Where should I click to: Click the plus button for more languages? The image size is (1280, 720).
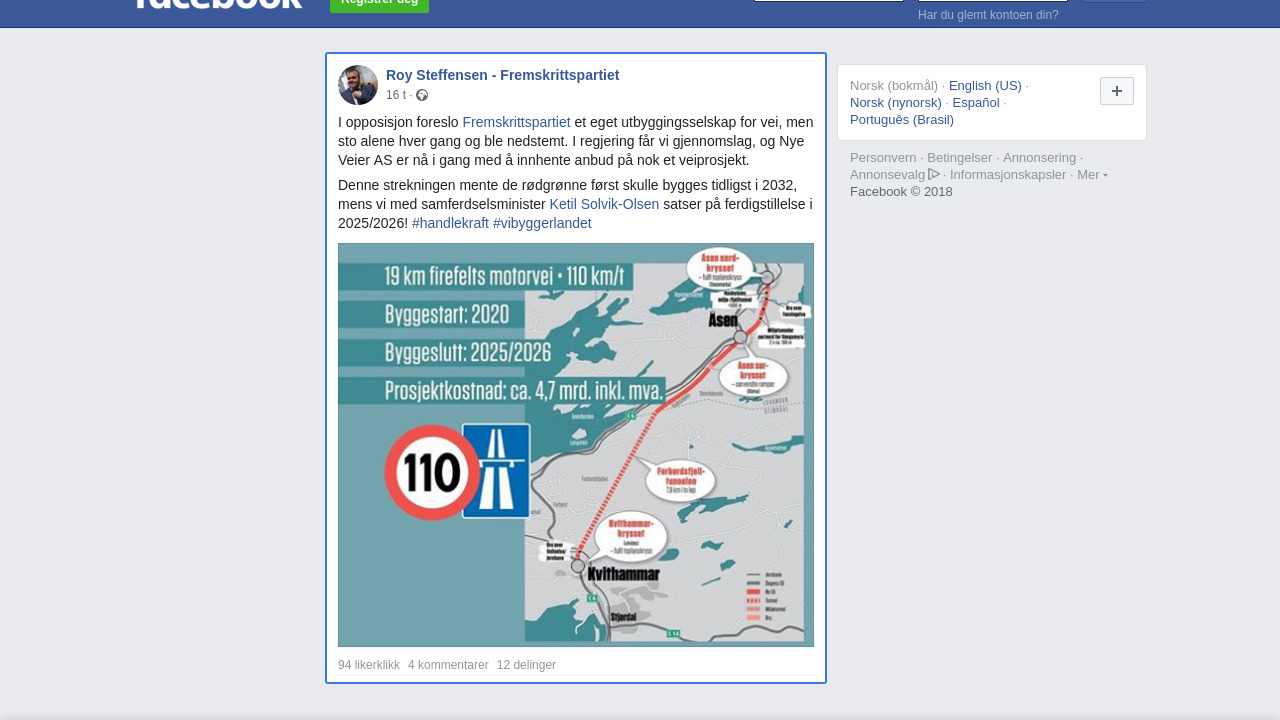1116,91
